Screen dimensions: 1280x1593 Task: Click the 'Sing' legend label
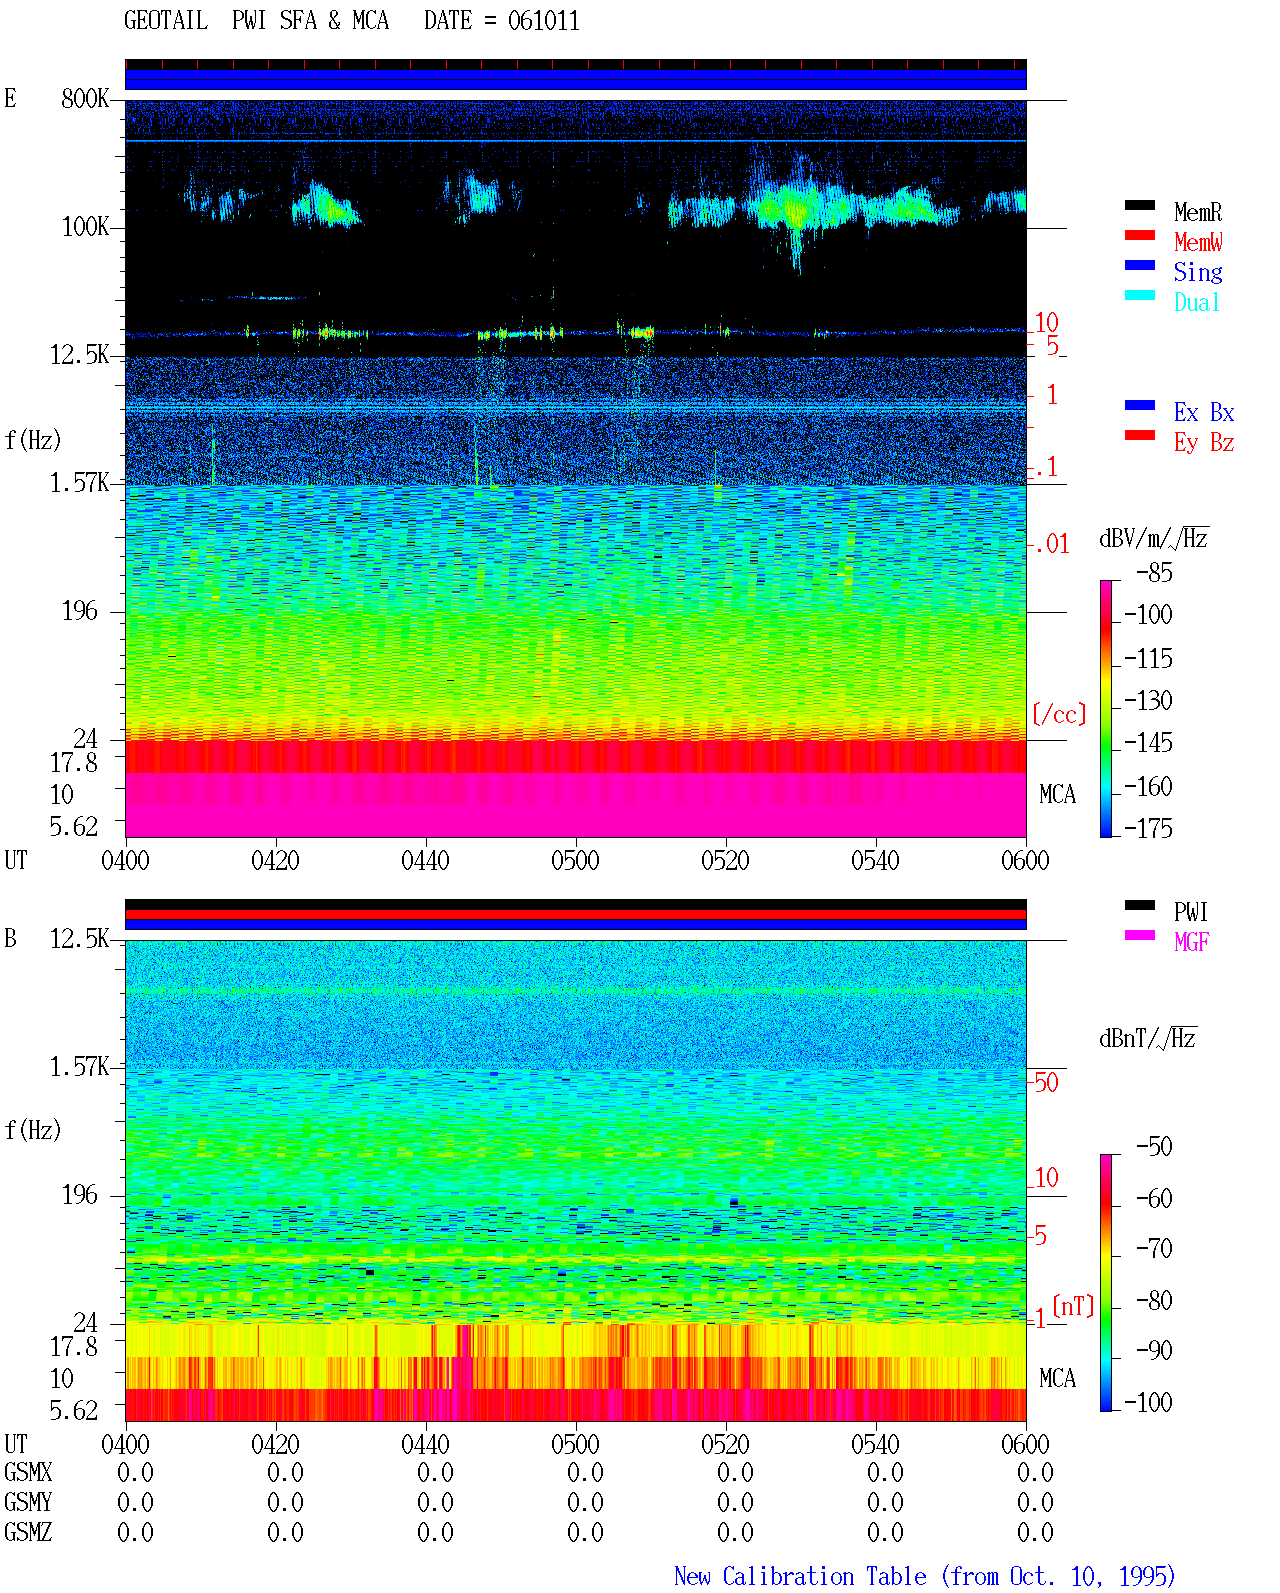coord(1198,272)
